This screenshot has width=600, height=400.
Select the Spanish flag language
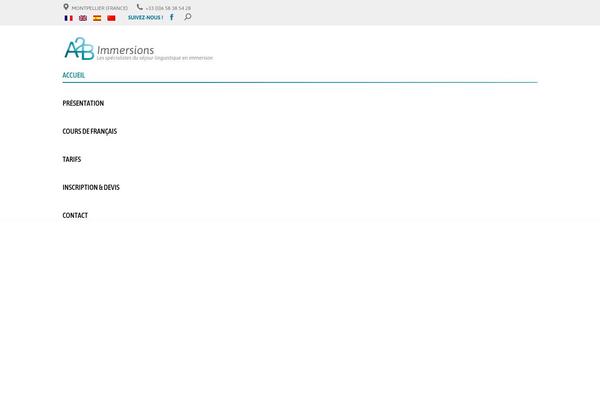tap(97, 18)
